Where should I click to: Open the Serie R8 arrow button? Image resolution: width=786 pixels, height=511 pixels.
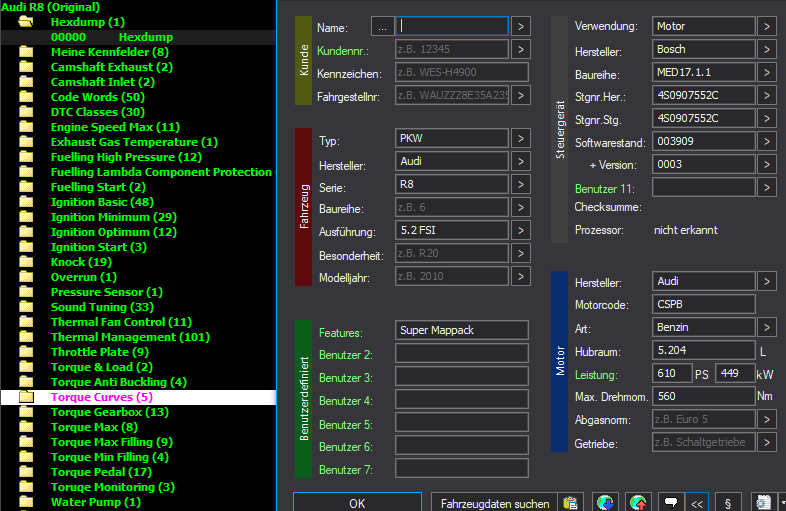(x=521, y=185)
